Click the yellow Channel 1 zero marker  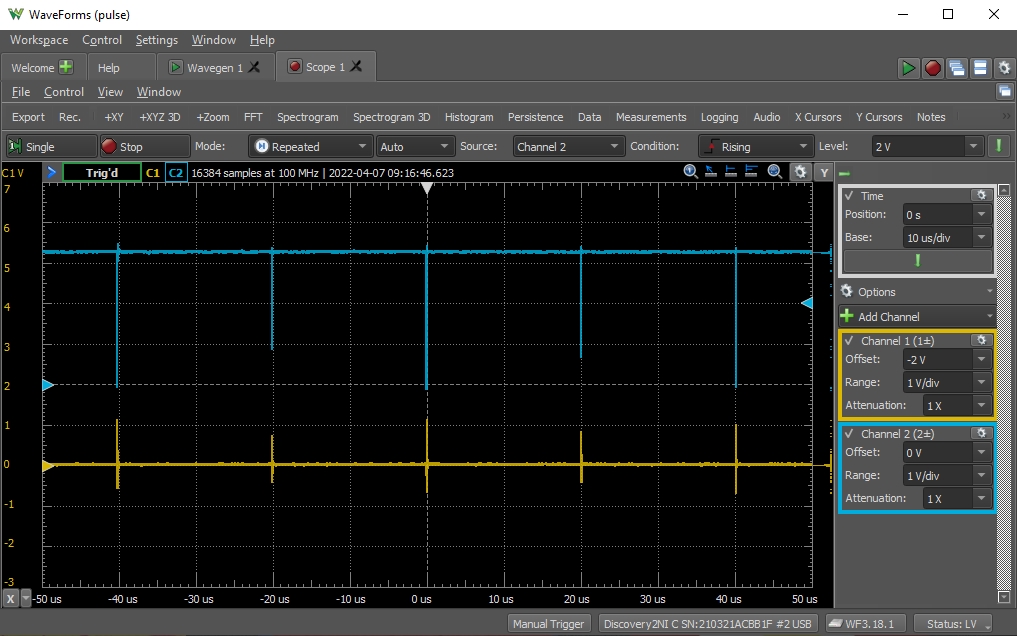coord(48,465)
